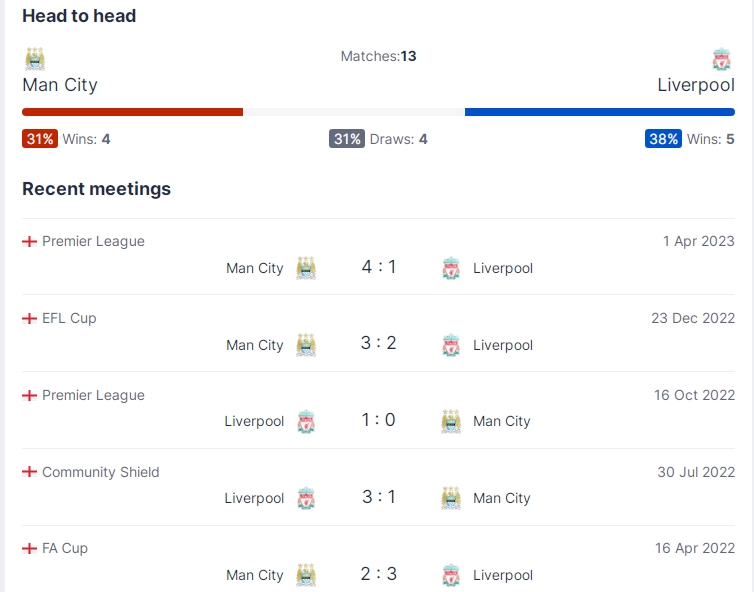Viewport: 754px width, 592px height.
Task: Open the 2 : 3 FA Cup score
Action: pos(379,573)
